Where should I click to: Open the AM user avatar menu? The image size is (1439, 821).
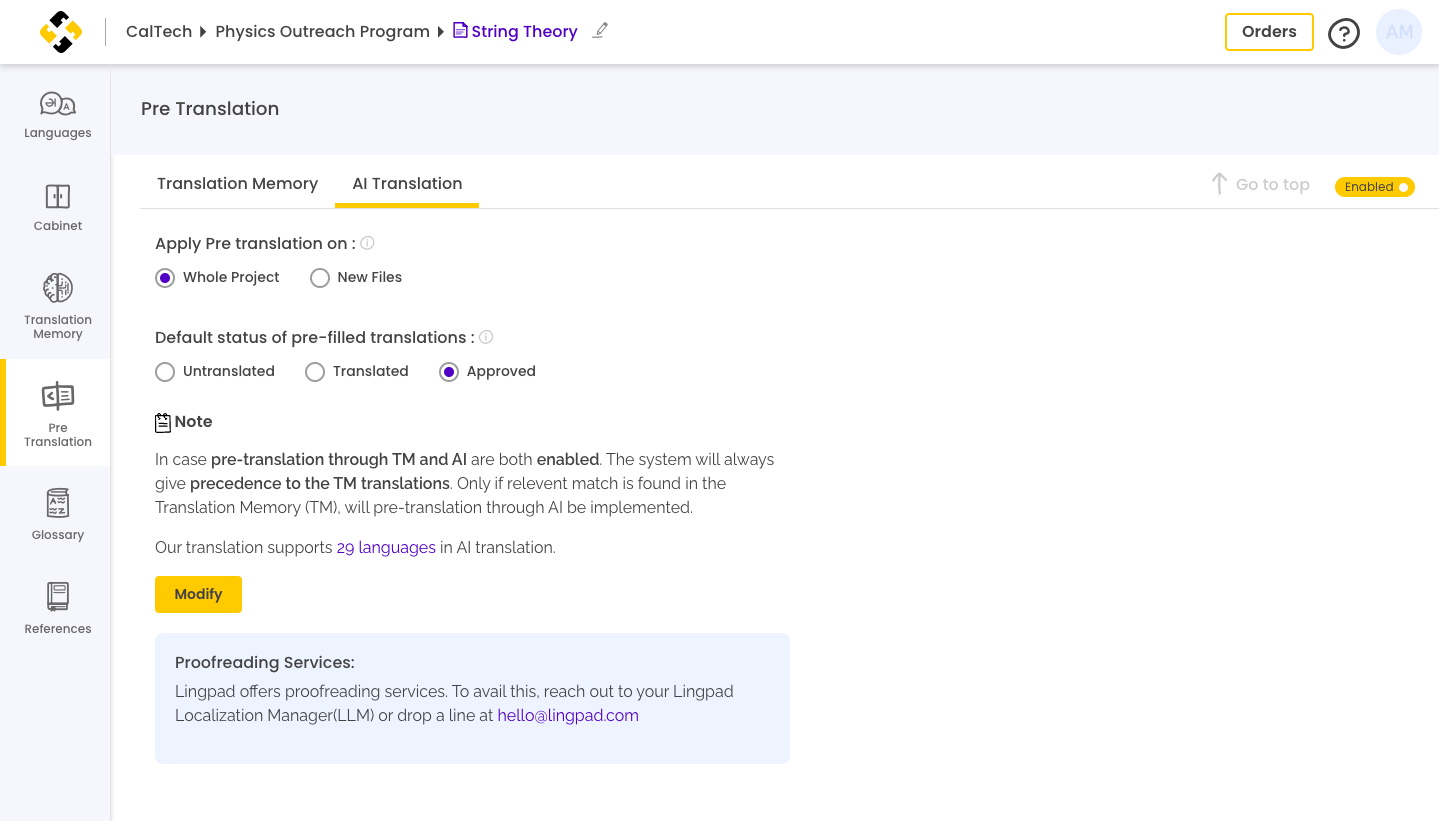coord(1399,32)
